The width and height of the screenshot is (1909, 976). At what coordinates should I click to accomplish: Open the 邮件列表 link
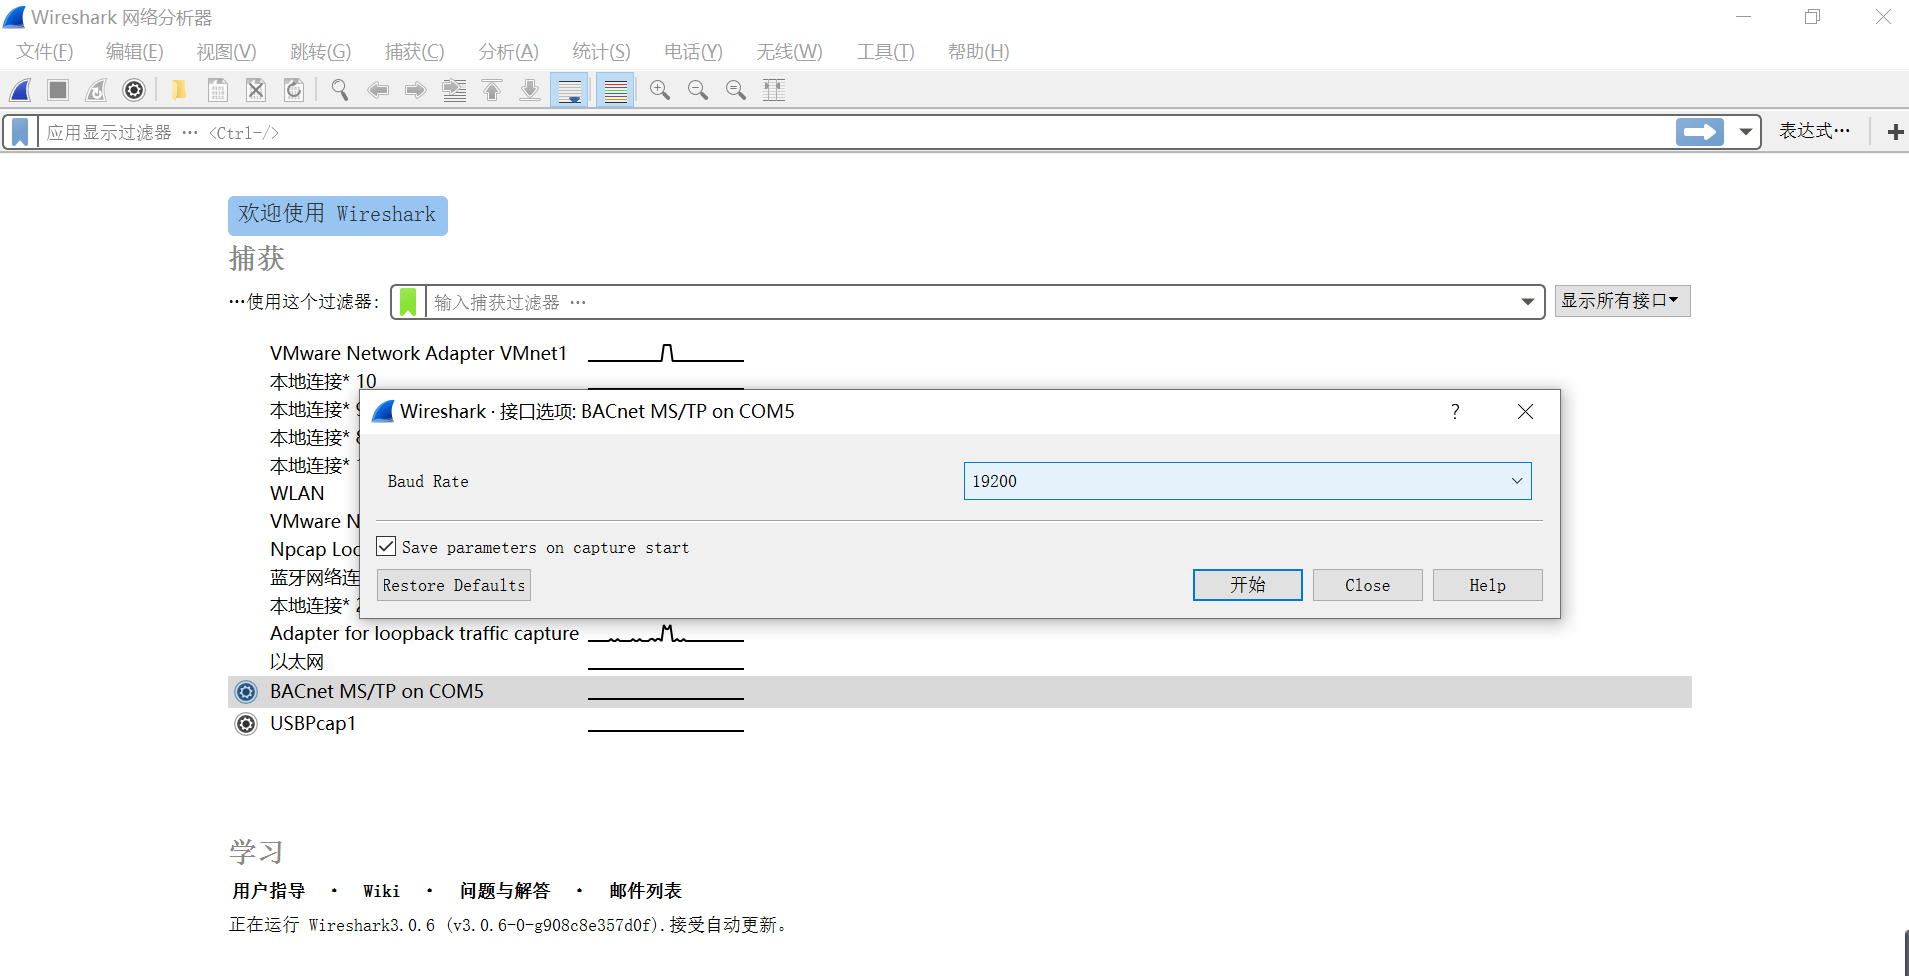[x=646, y=891]
